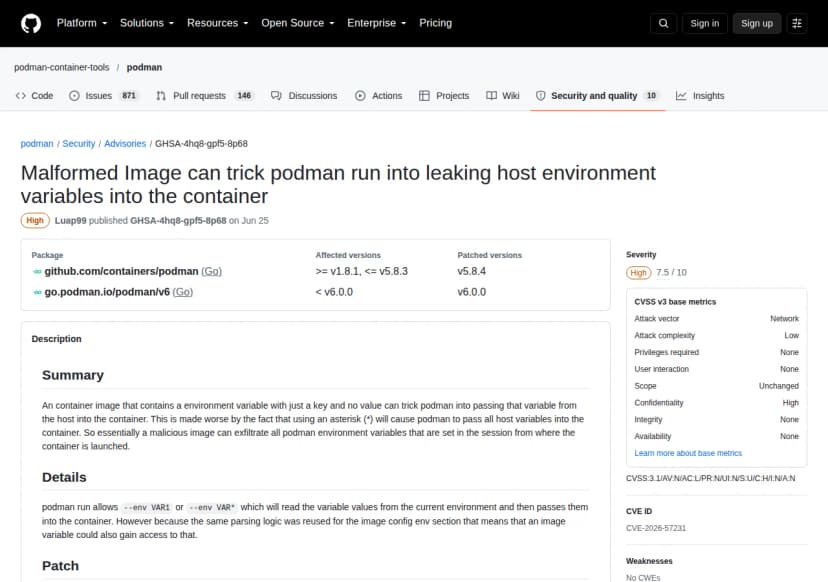Open the Pull requests tab
The image size is (828, 582).
[x=205, y=96]
